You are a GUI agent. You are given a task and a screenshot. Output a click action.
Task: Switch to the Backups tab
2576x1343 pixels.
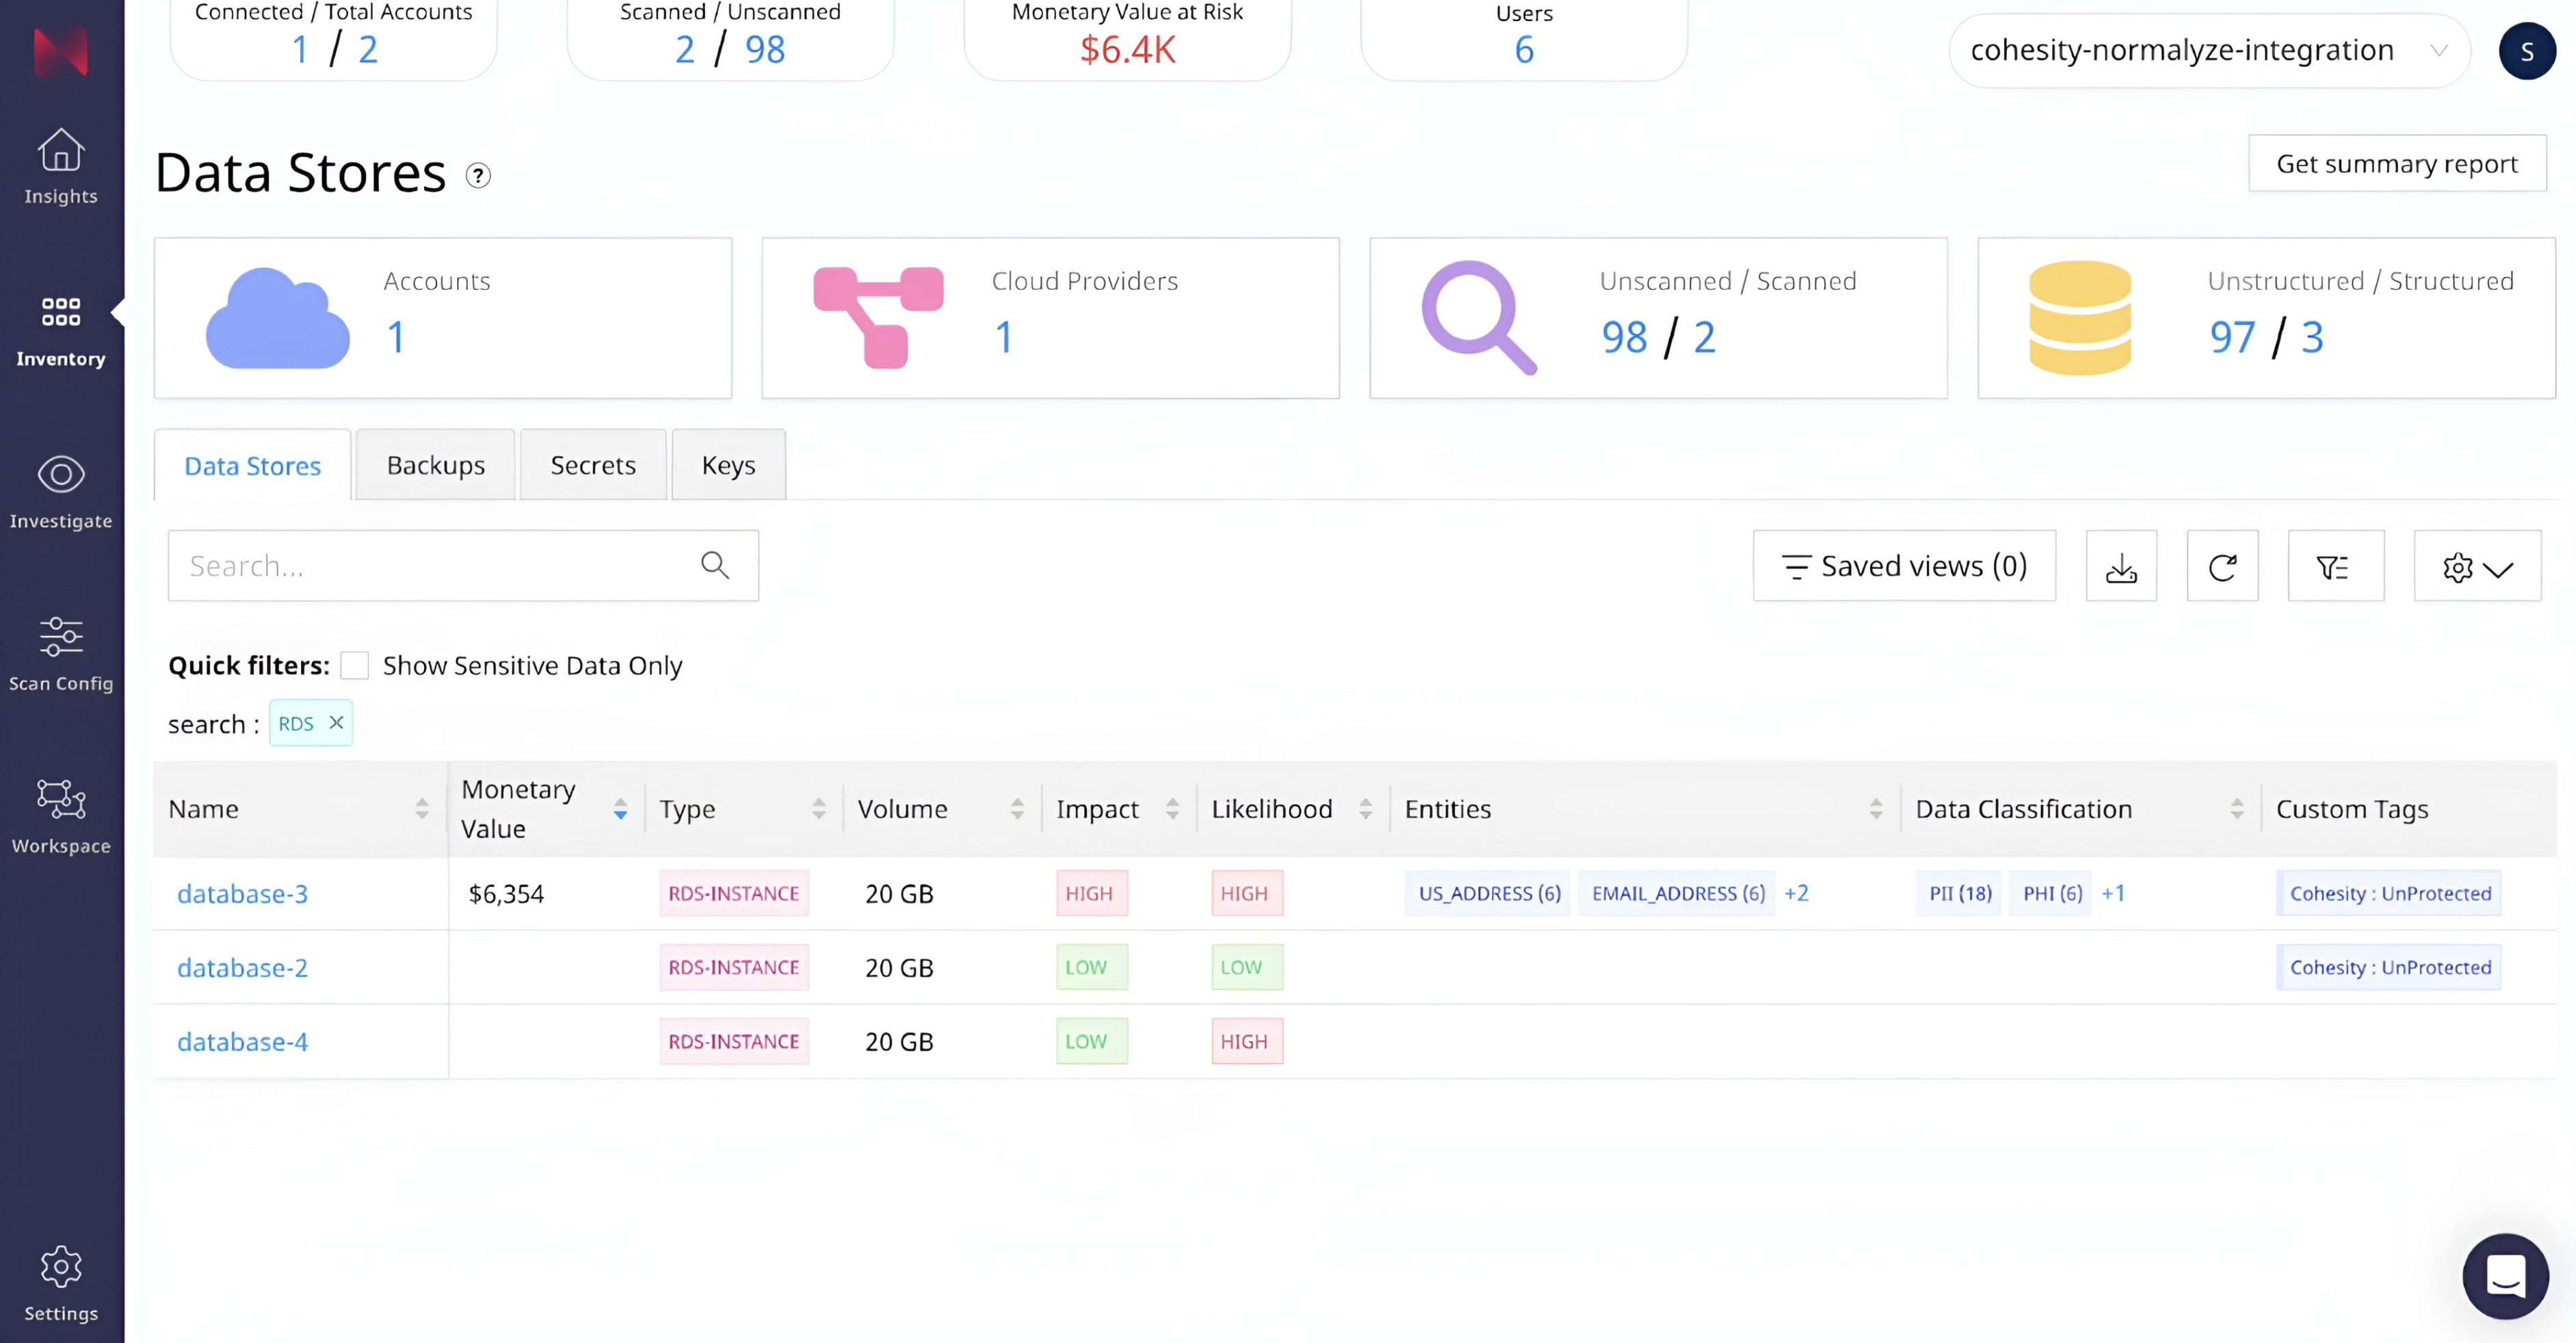[x=435, y=465]
